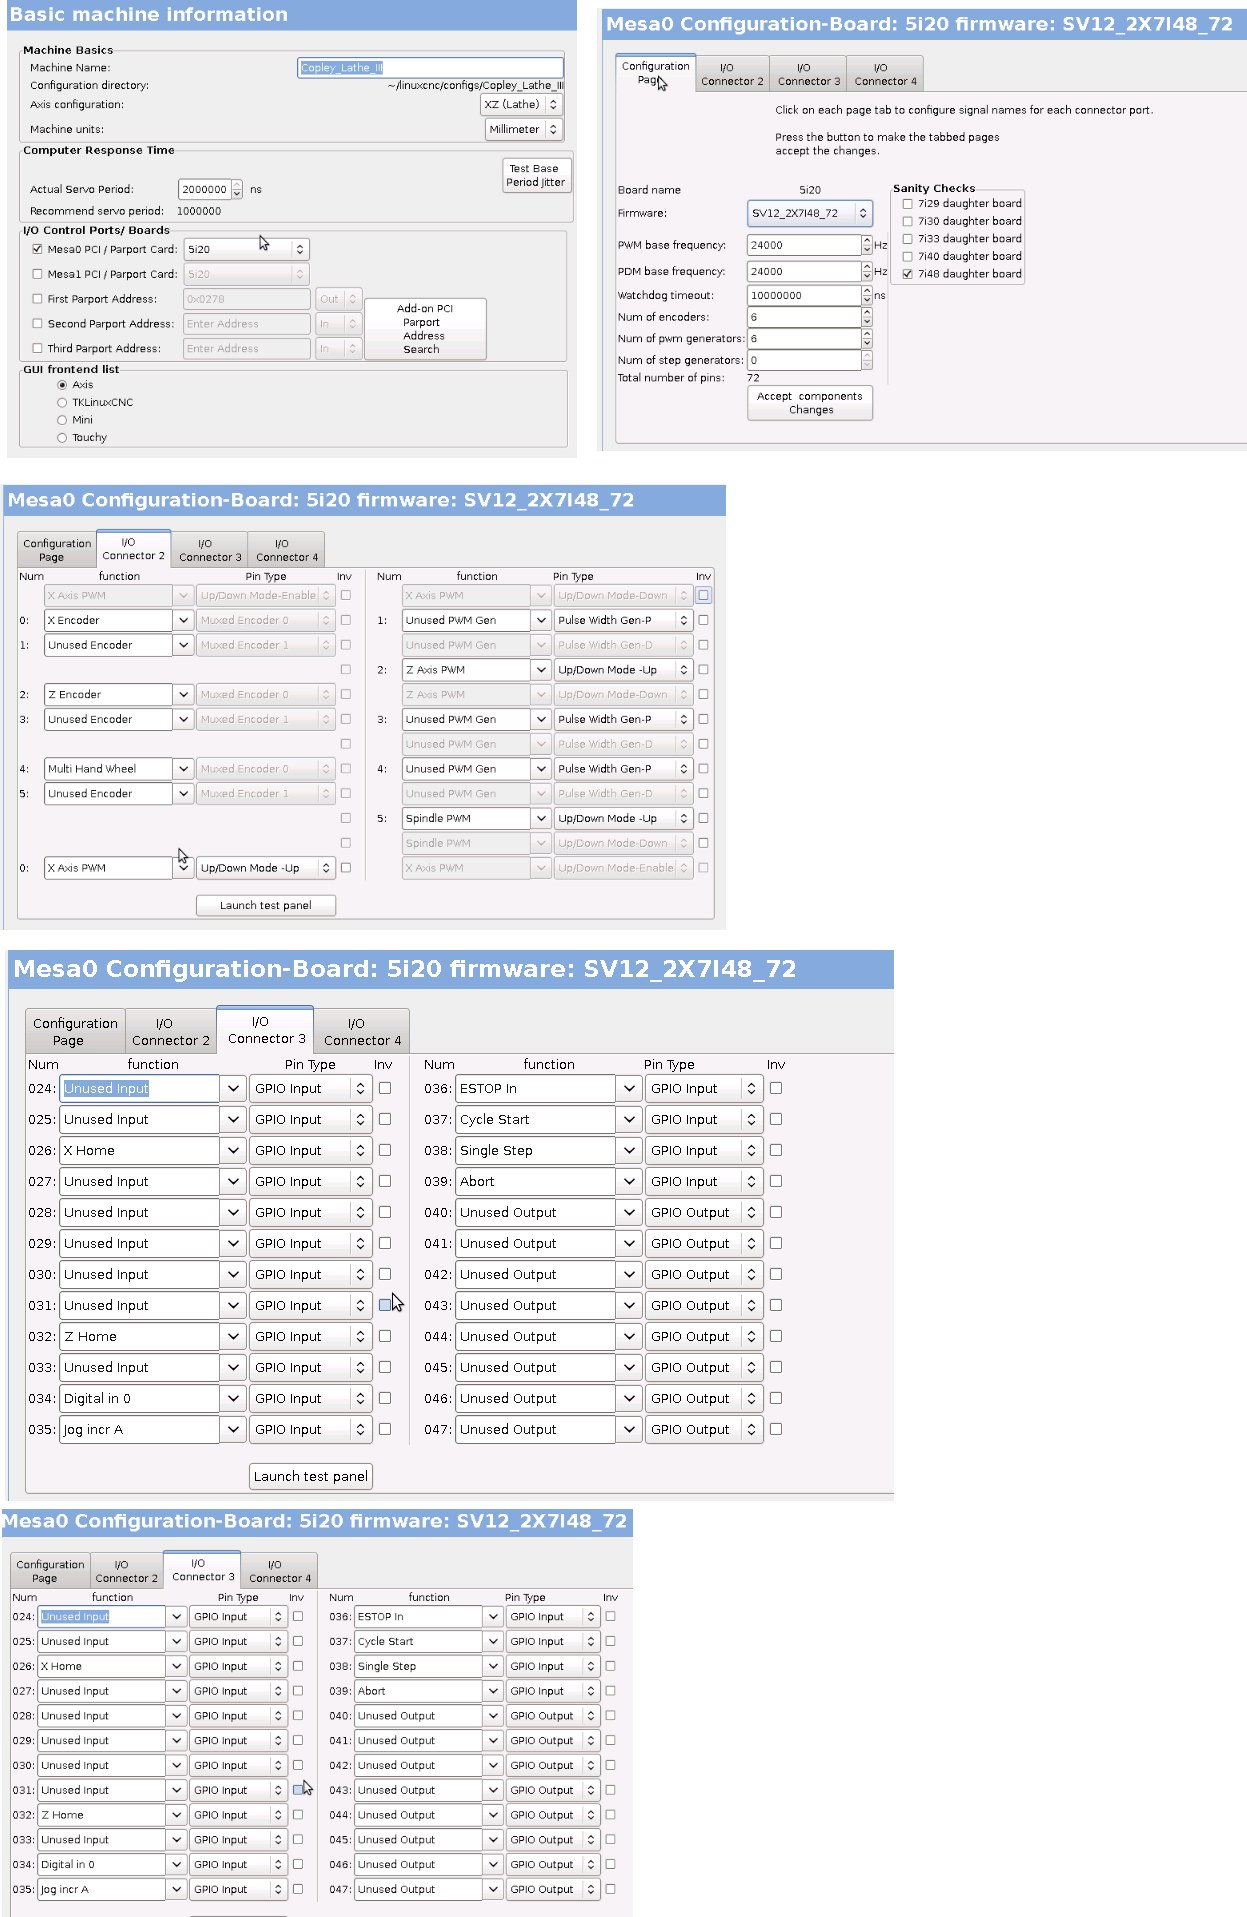Check the First Parport Address box
Screen dimensions: 1247x1917
coord(38,299)
